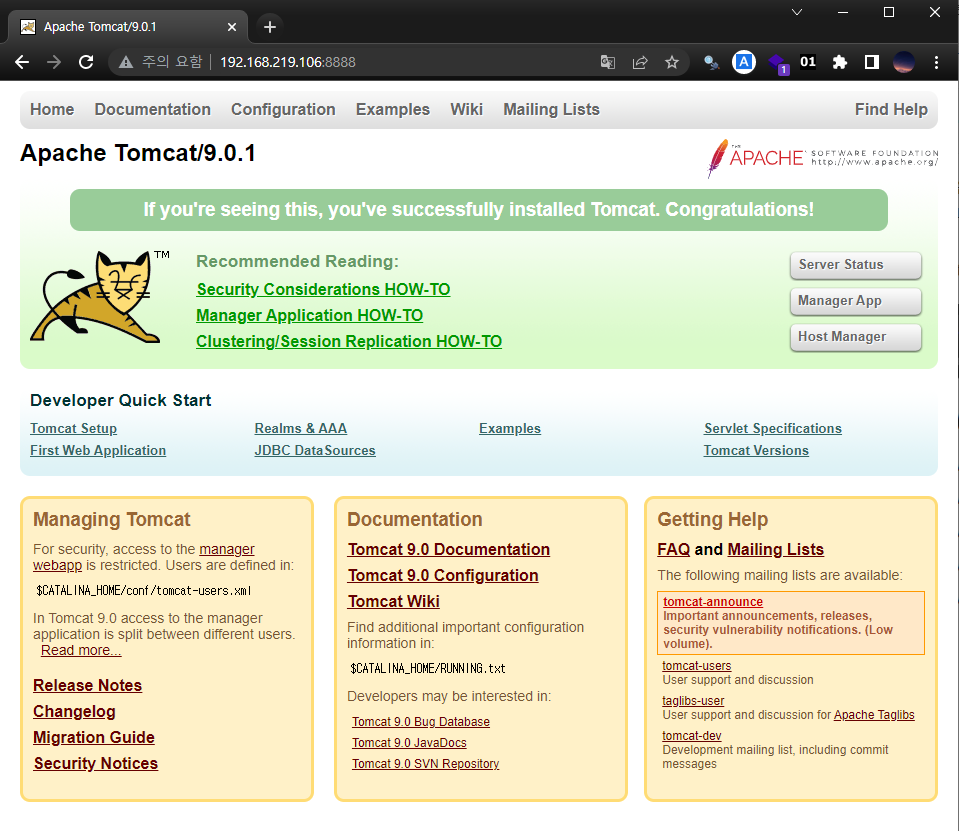Click Find Help in the navigation bar
The width and height of the screenshot is (959, 831).
click(x=891, y=109)
